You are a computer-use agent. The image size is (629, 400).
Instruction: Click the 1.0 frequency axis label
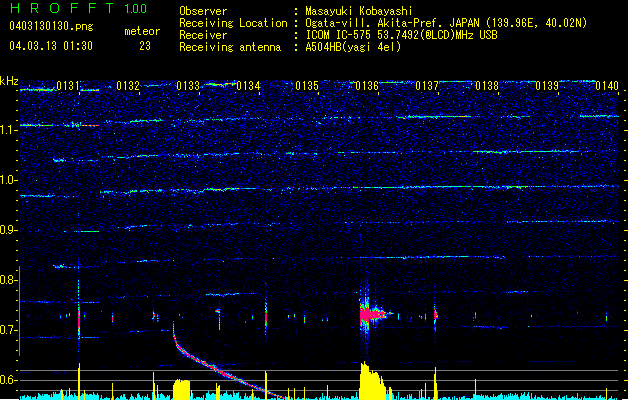[x=8, y=180]
